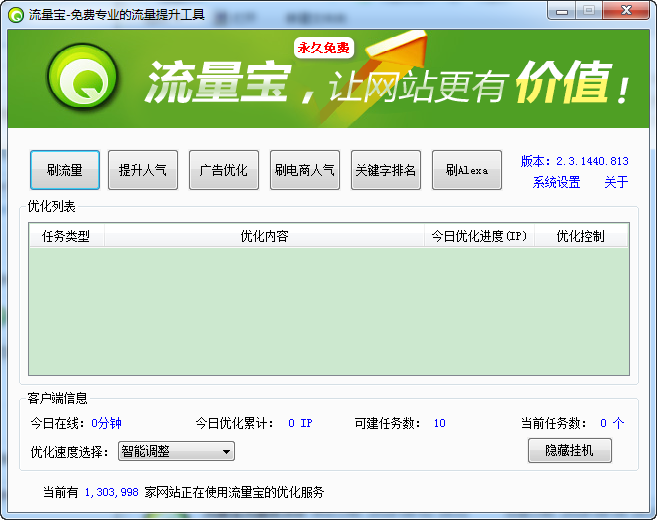Image resolution: width=657 pixels, height=520 pixels.
Task: Open the 广告优化 function
Action: pyautogui.click(x=224, y=170)
